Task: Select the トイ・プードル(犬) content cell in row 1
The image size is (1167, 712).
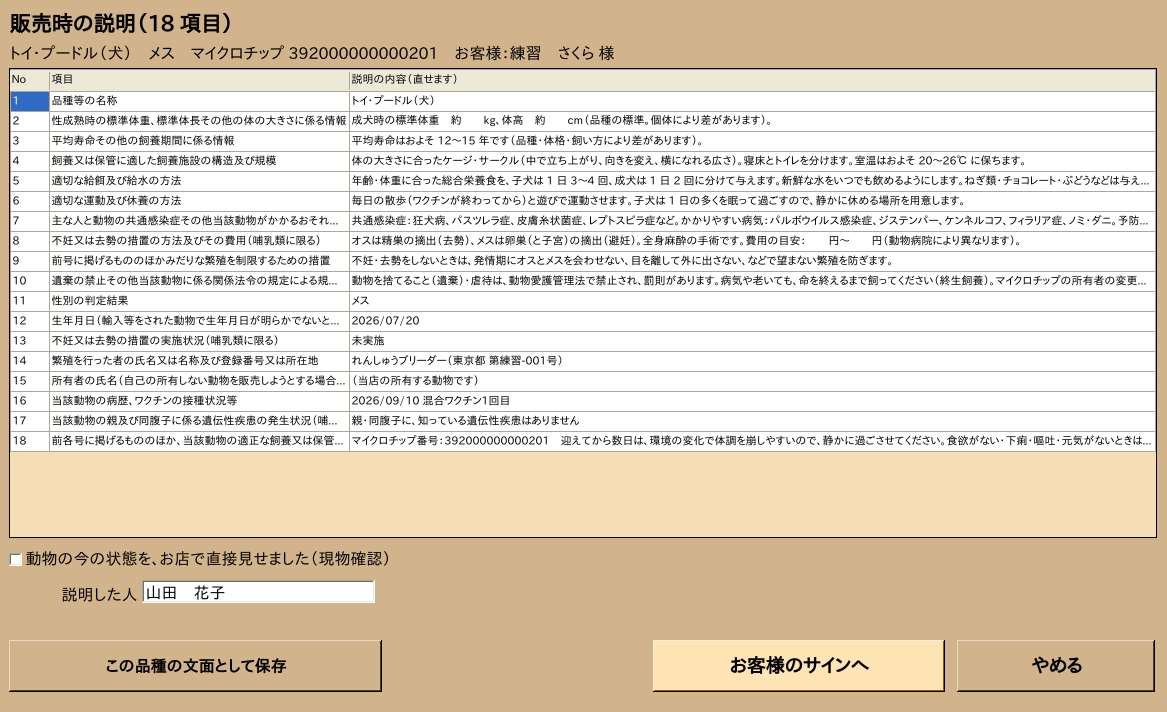Action: click(x=752, y=101)
